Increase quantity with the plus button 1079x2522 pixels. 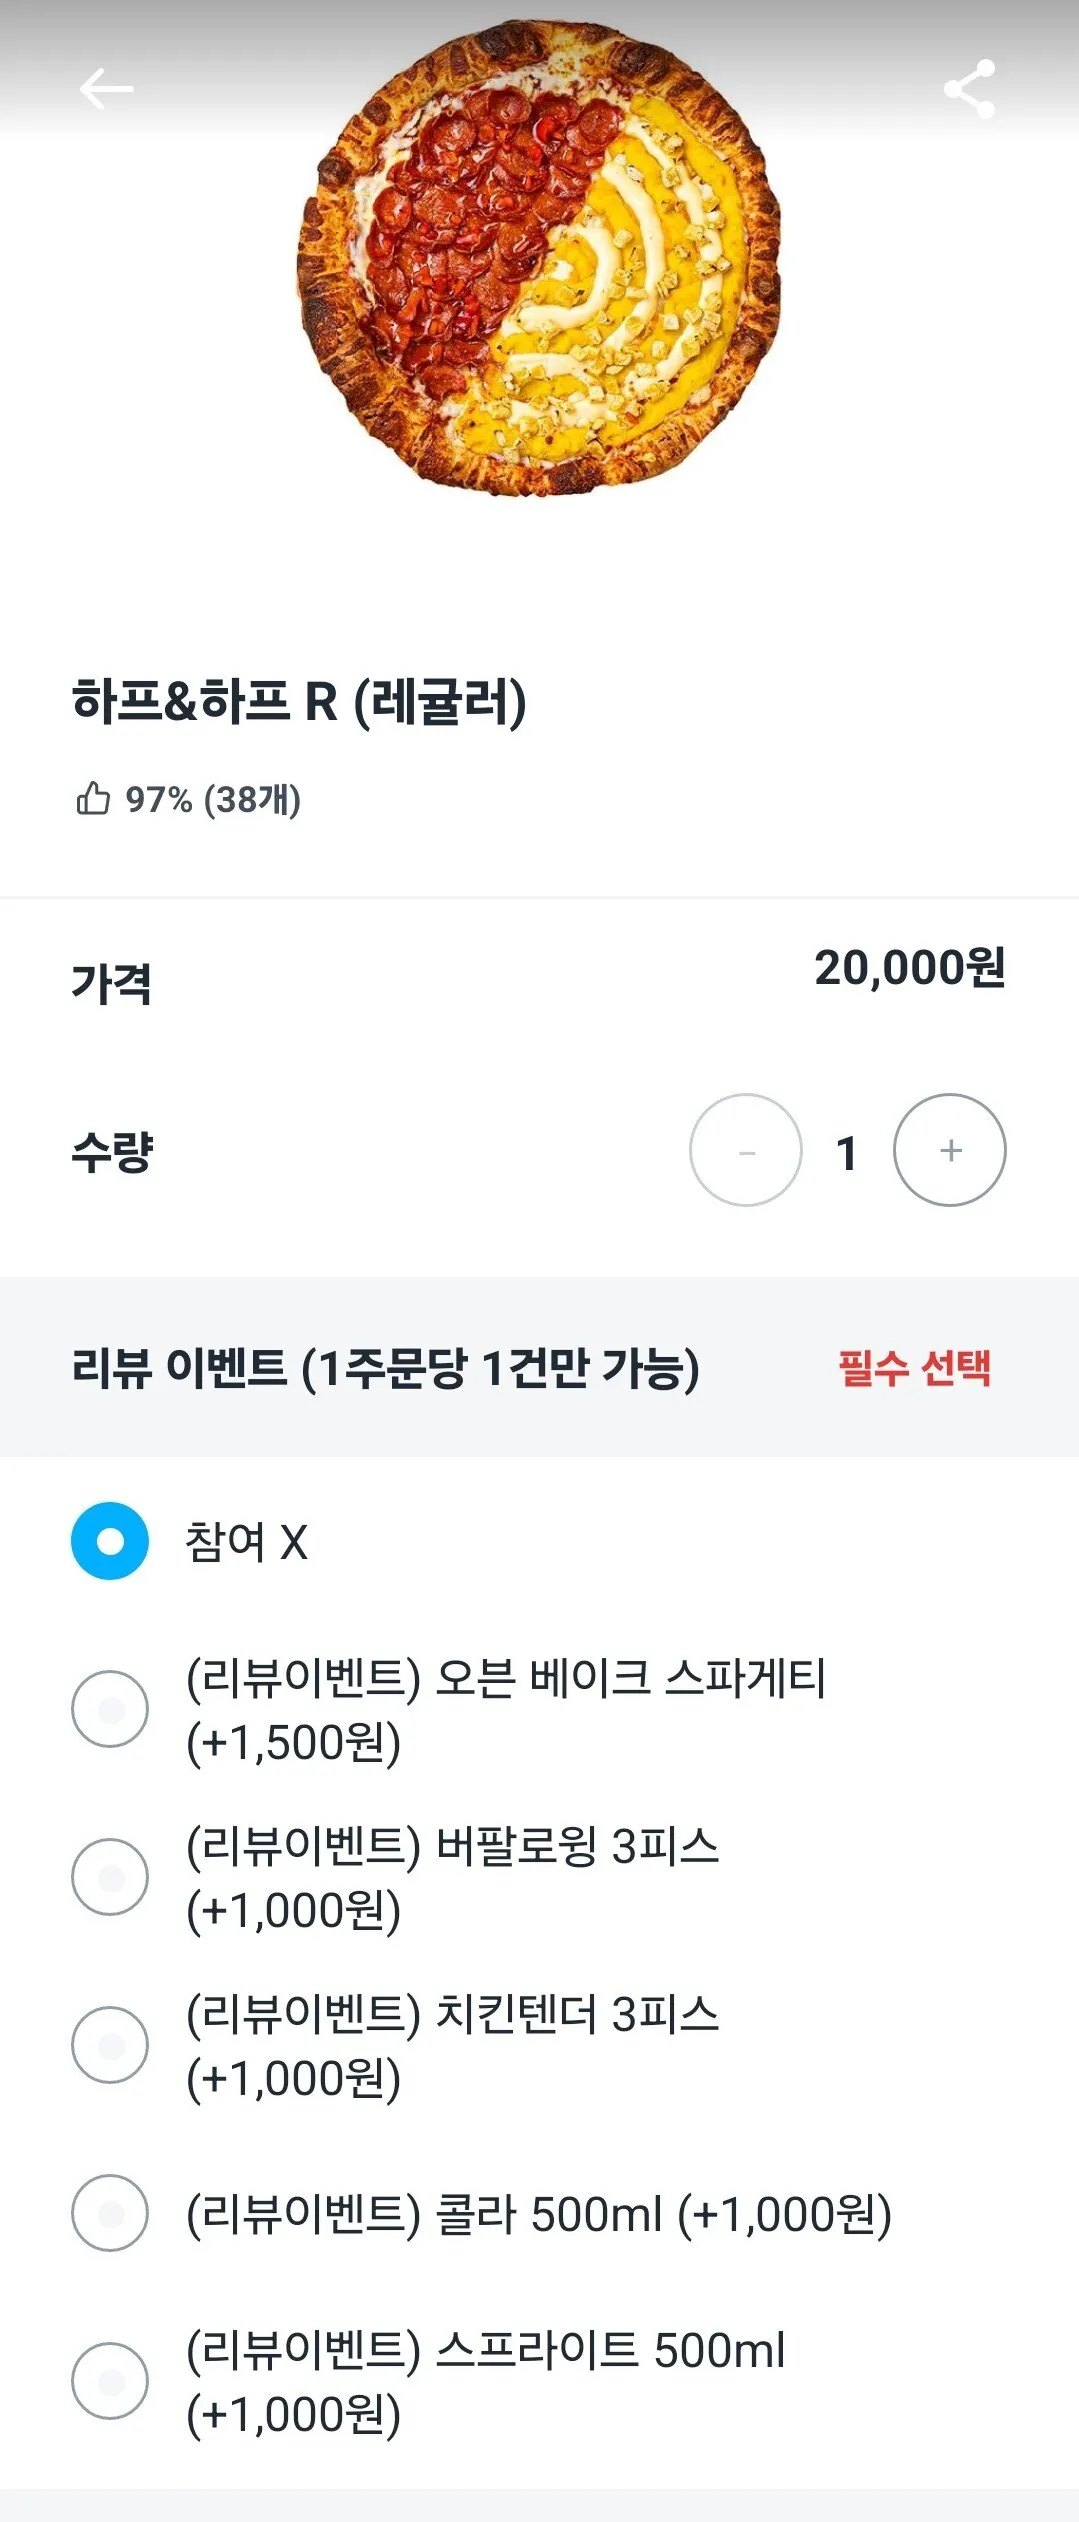pos(949,1150)
